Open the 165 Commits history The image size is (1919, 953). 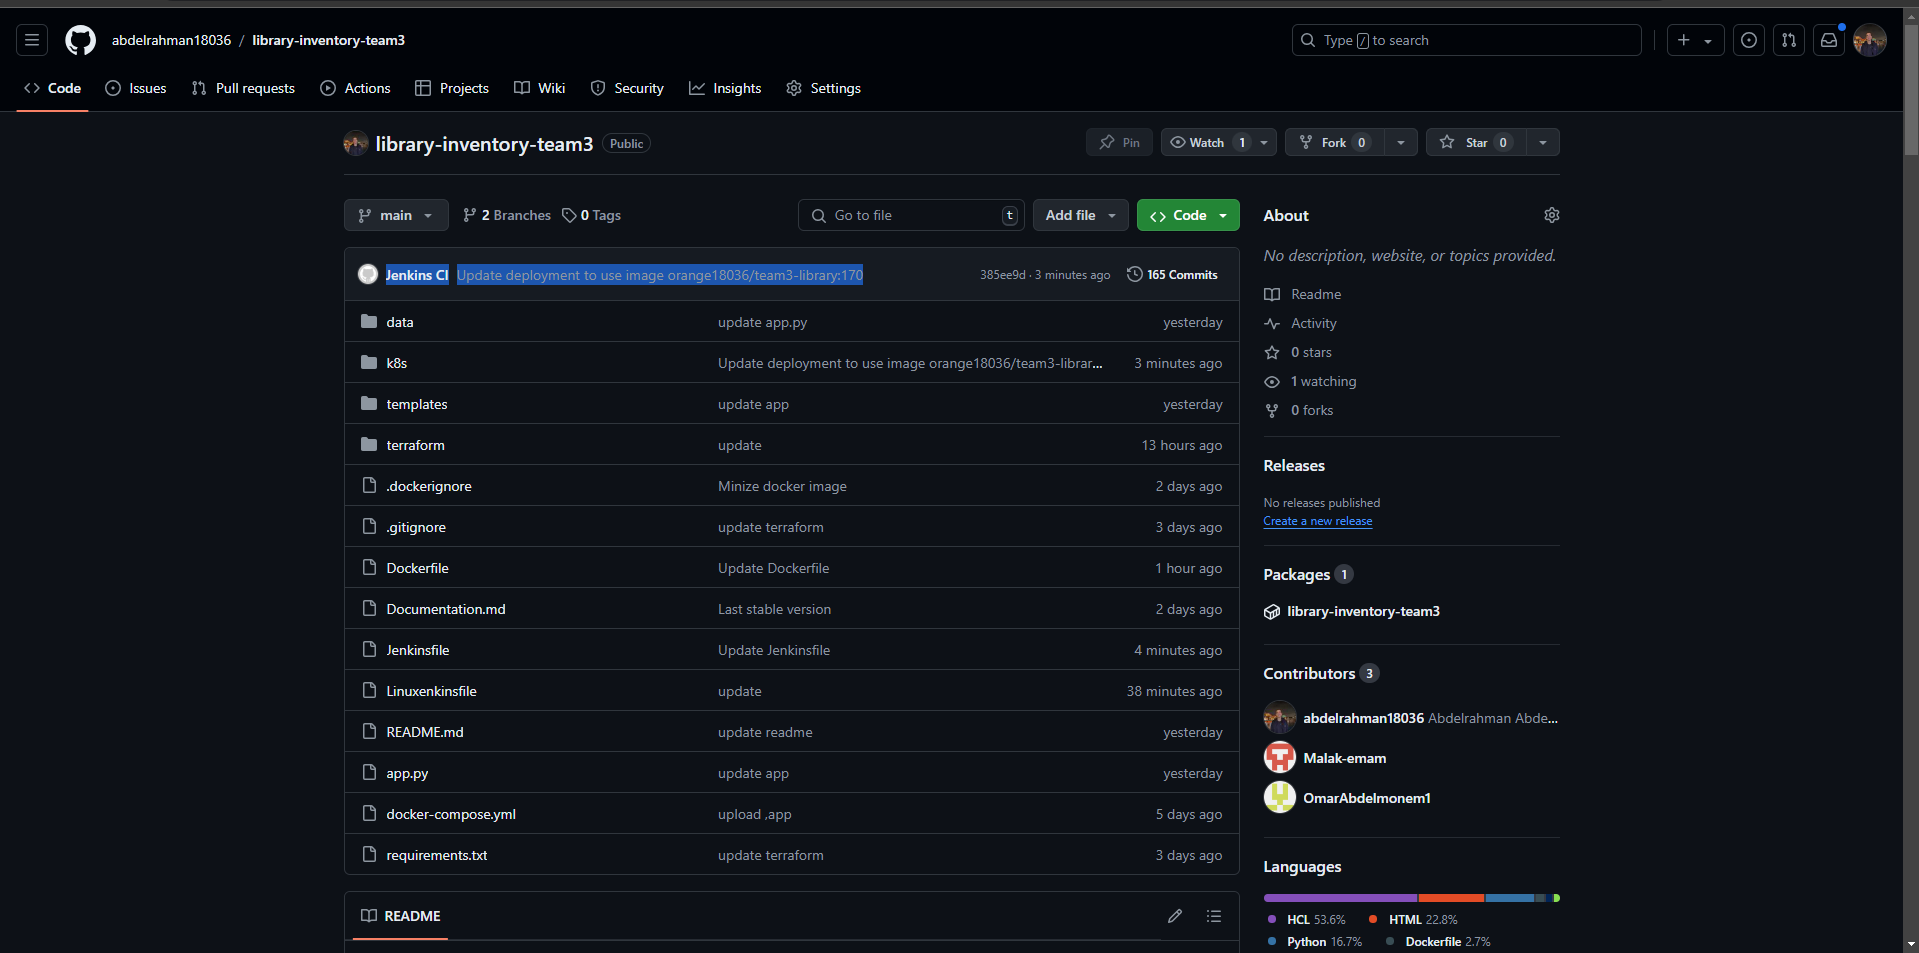[x=1172, y=274]
